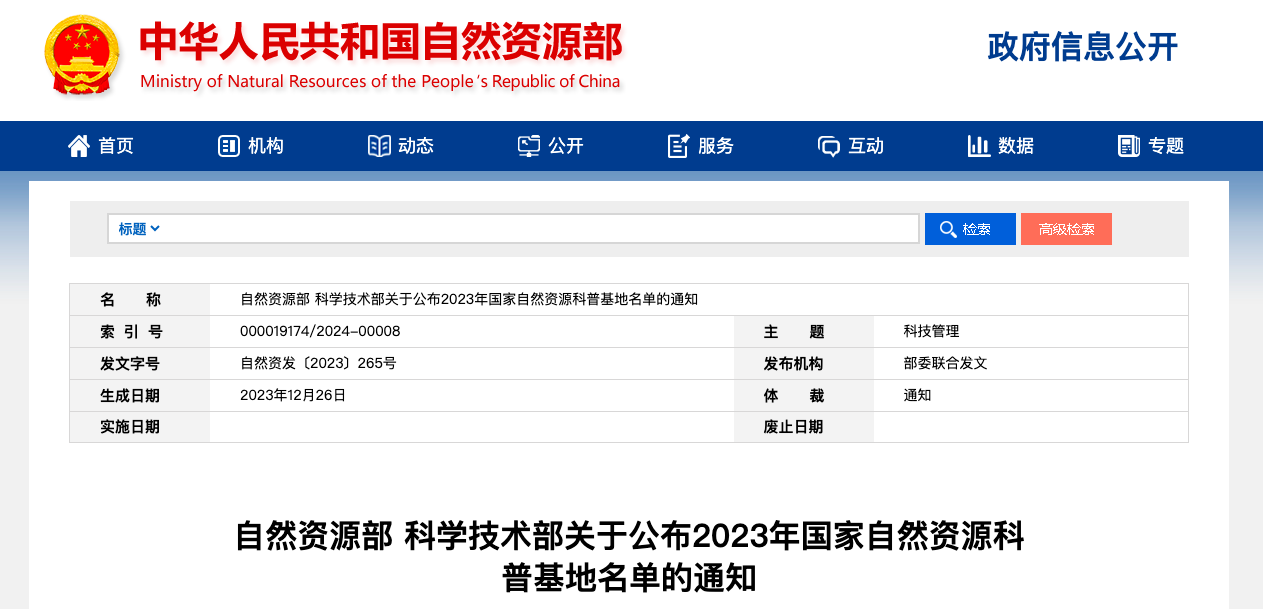Click the 中华人民共和国自然资源部 site title
1263x609 pixels.
[x=380, y=42]
